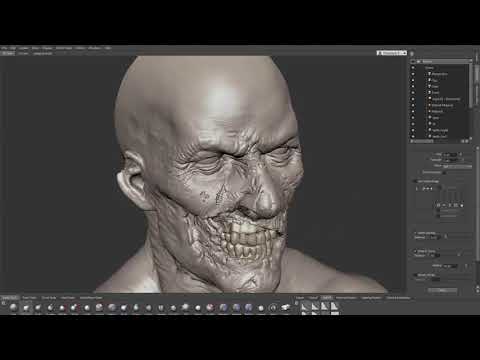Screen dimensions: 480x360
Task: Select the Sculpt brush tool
Action: point(13,308)
